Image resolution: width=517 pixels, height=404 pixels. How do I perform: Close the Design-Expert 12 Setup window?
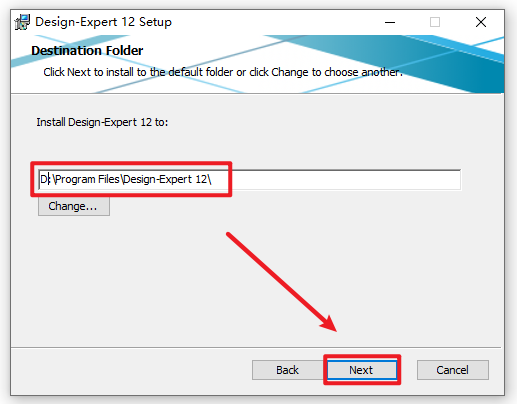(x=481, y=22)
